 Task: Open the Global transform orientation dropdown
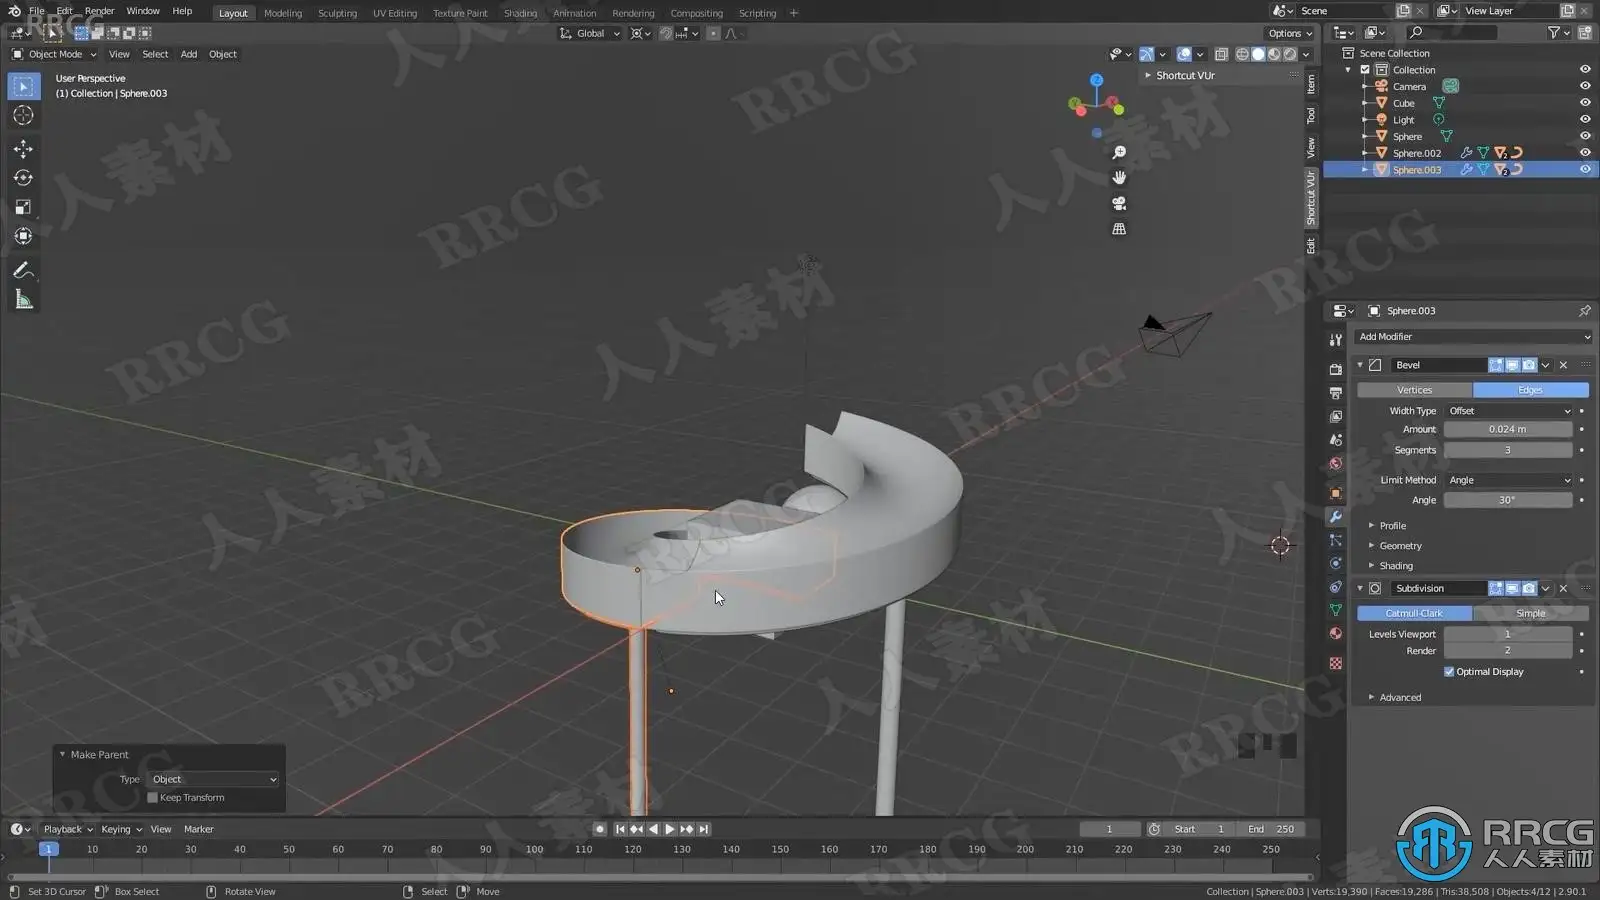590,33
